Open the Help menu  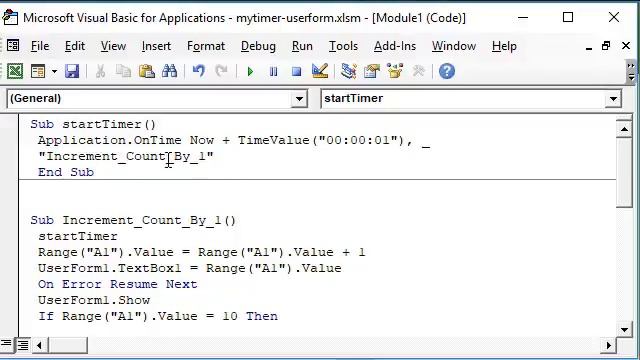click(504, 46)
